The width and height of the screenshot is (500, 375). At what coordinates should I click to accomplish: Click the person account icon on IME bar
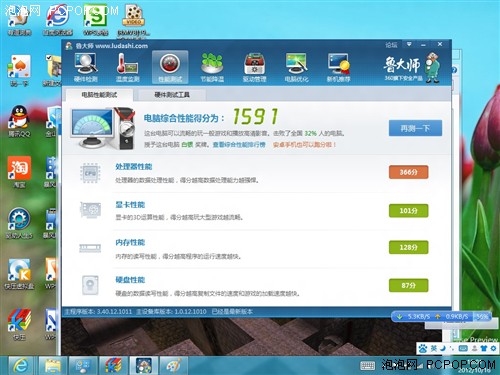[x=474, y=349]
